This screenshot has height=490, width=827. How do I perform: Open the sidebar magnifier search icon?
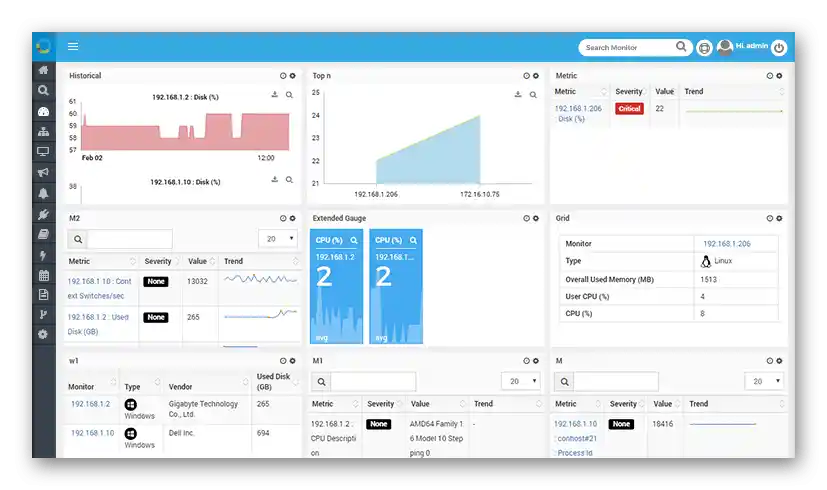click(x=43, y=91)
